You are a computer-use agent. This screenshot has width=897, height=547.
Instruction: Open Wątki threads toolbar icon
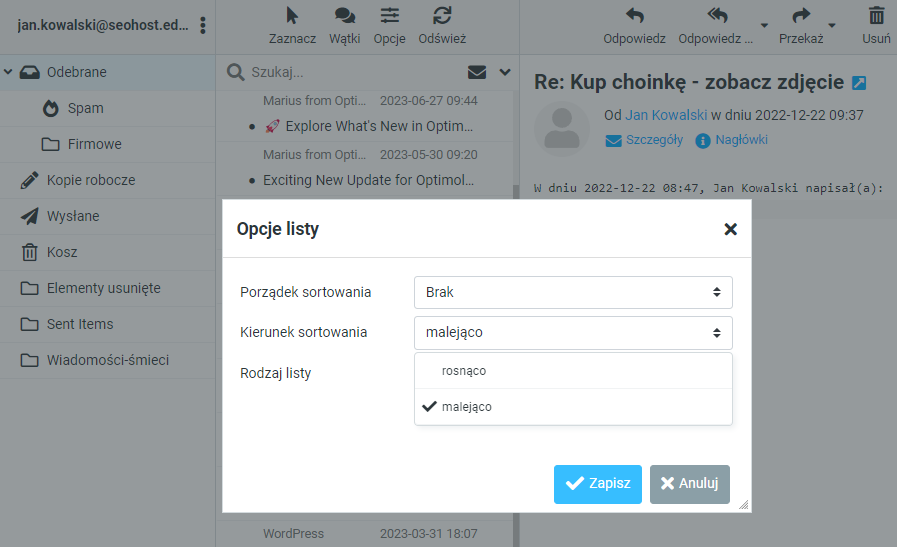click(x=344, y=16)
